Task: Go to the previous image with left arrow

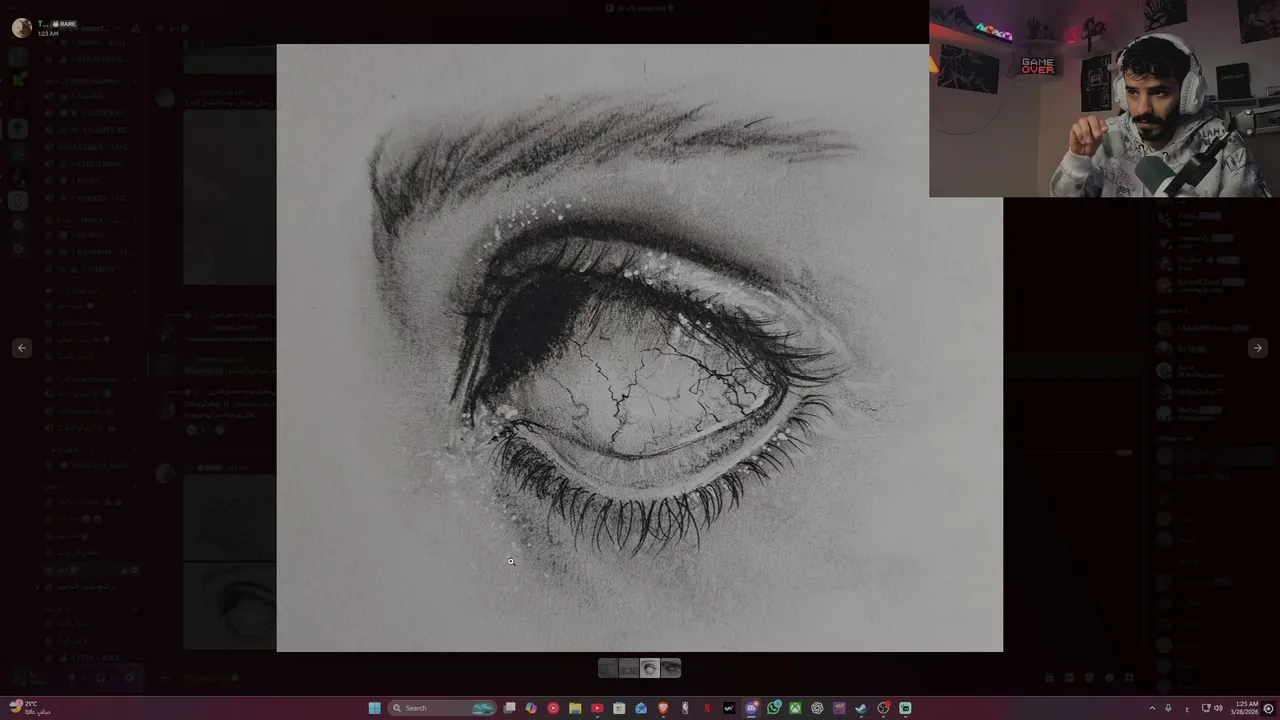Action: click(x=22, y=348)
